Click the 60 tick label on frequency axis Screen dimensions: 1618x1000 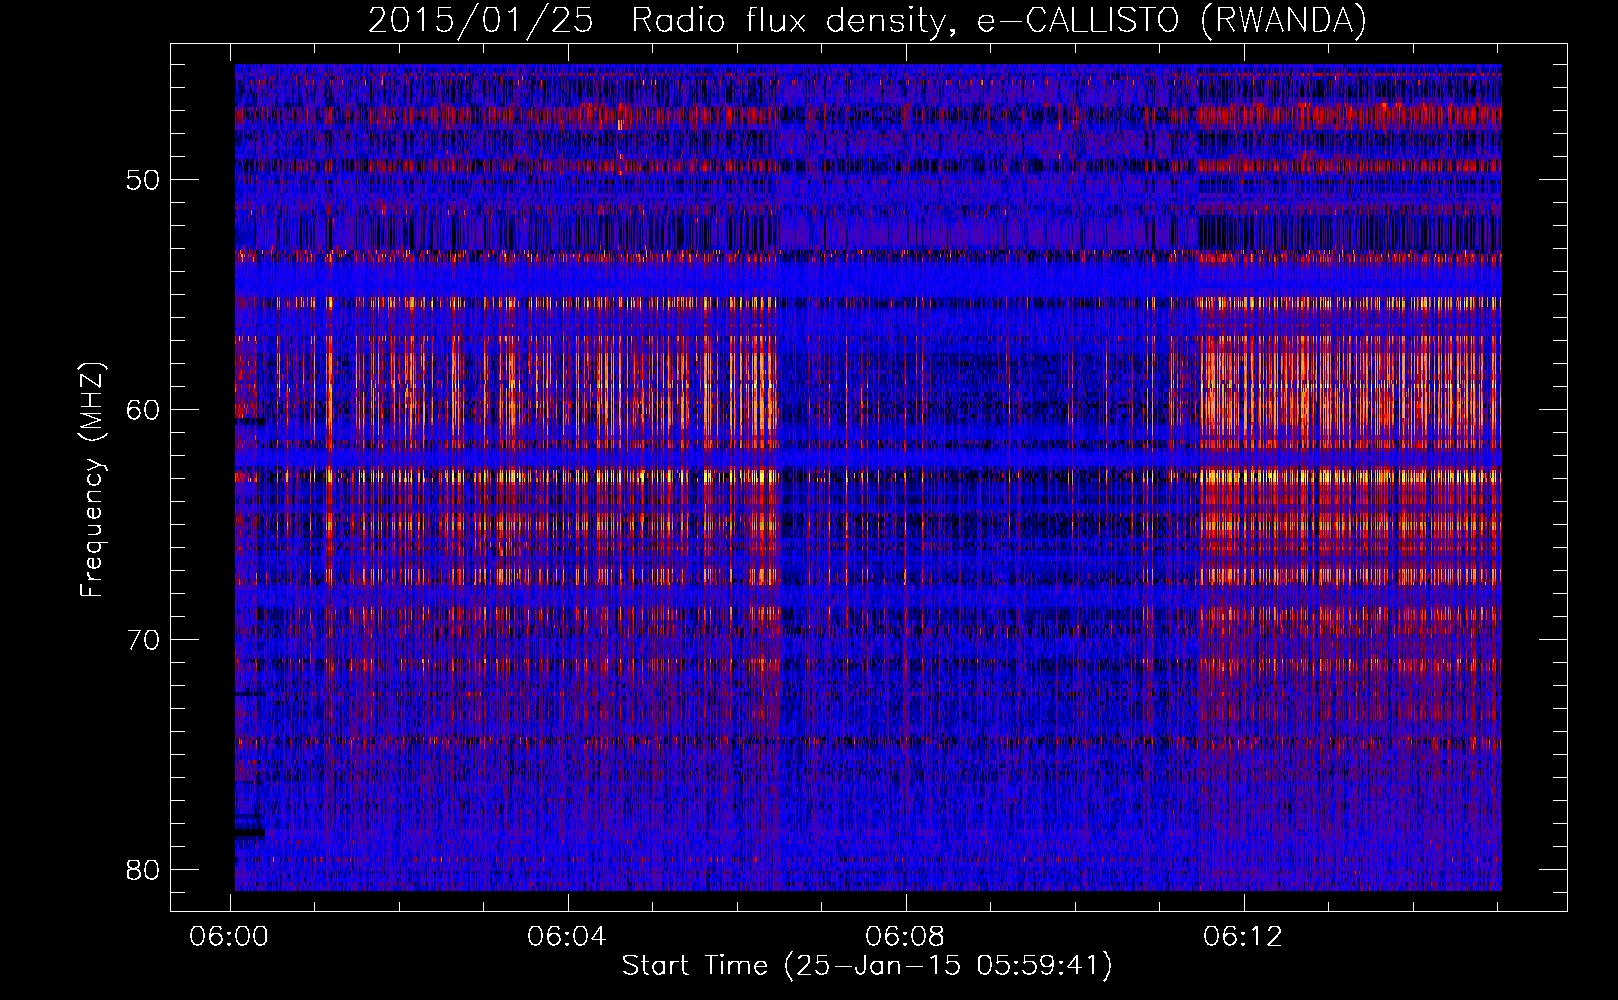[x=144, y=410]
